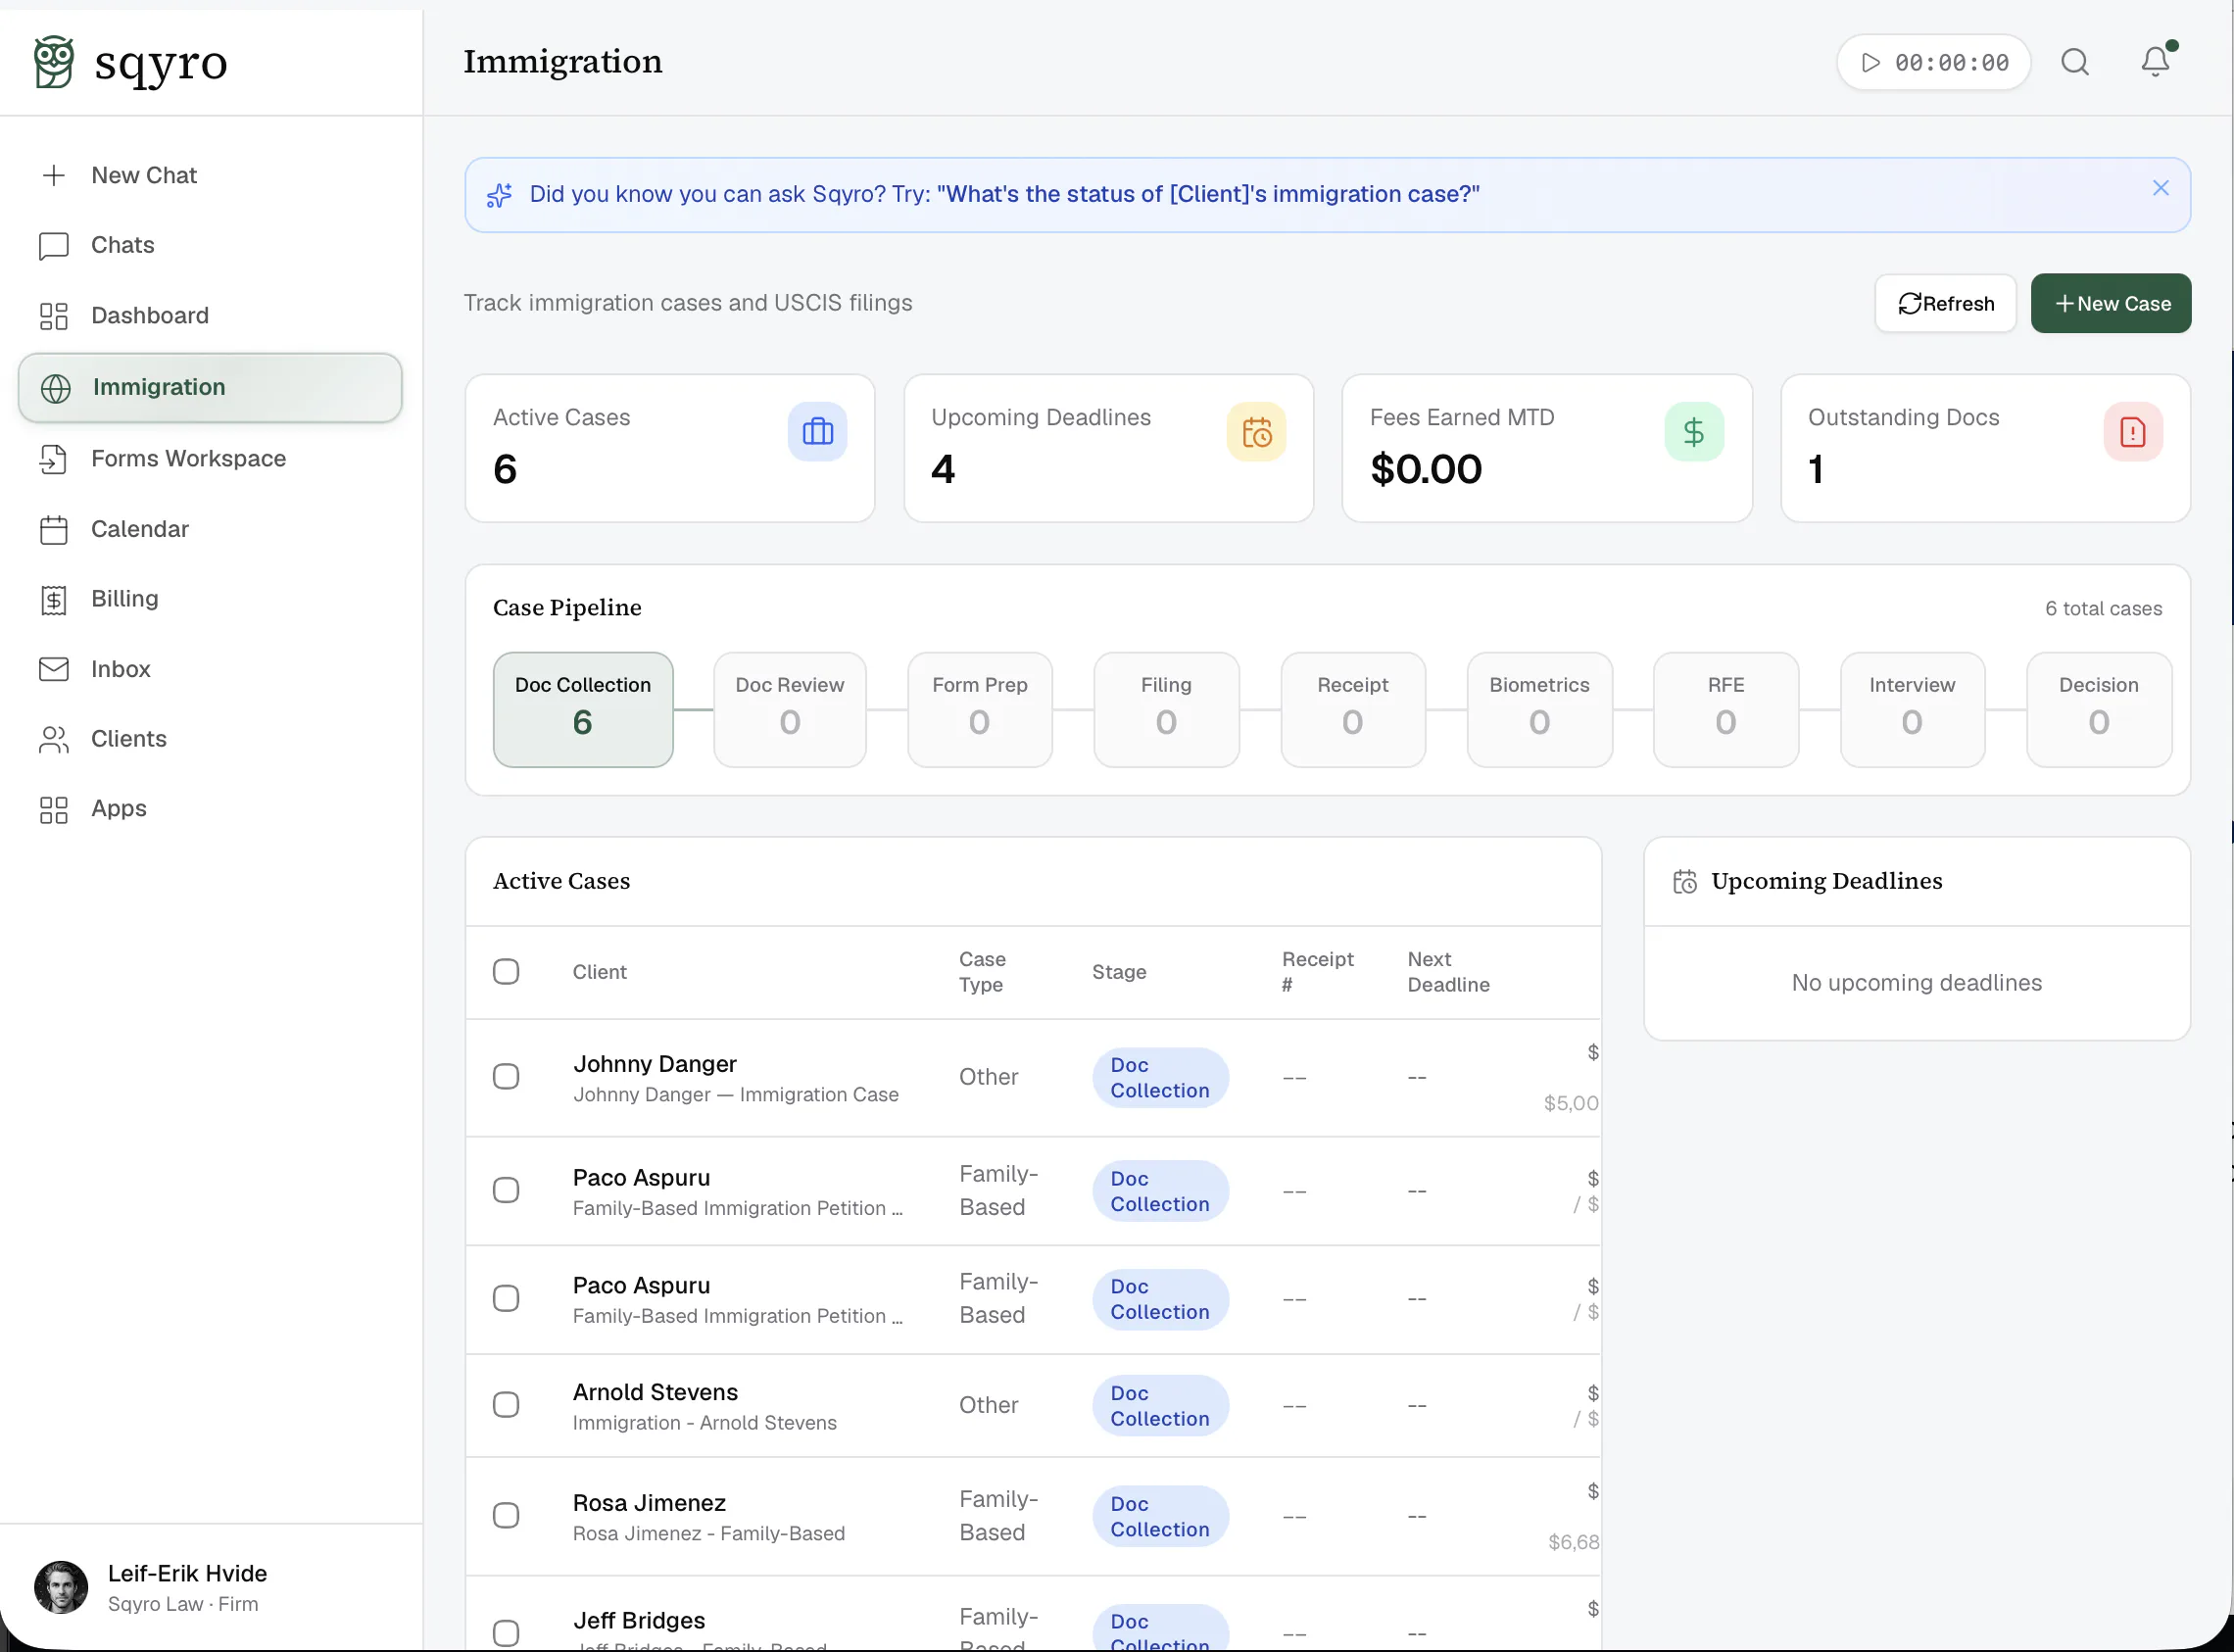Click the Apps grid icon
2234x1652 pixels.
54,809
